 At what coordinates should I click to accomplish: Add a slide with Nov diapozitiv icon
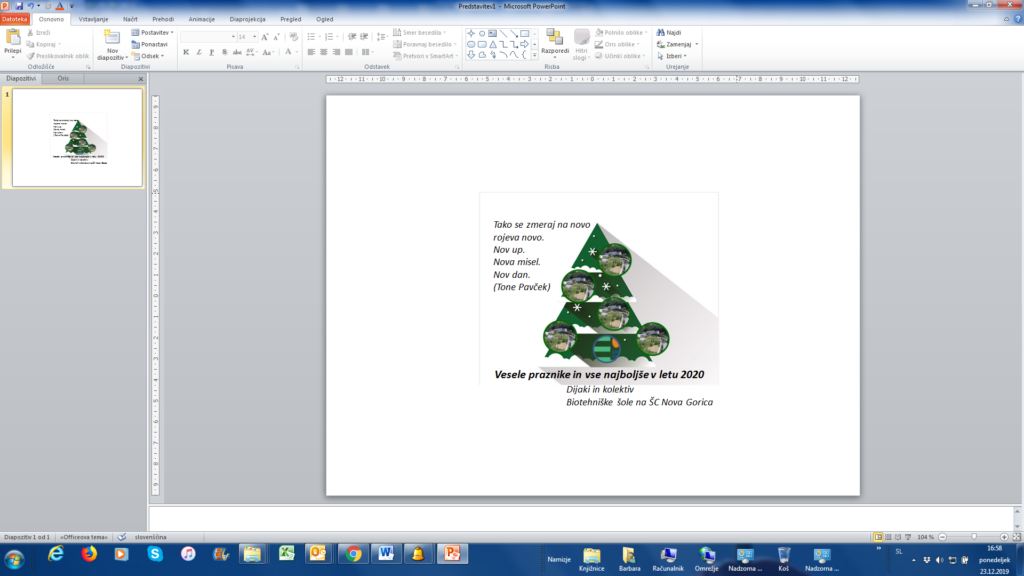point(112,37)
